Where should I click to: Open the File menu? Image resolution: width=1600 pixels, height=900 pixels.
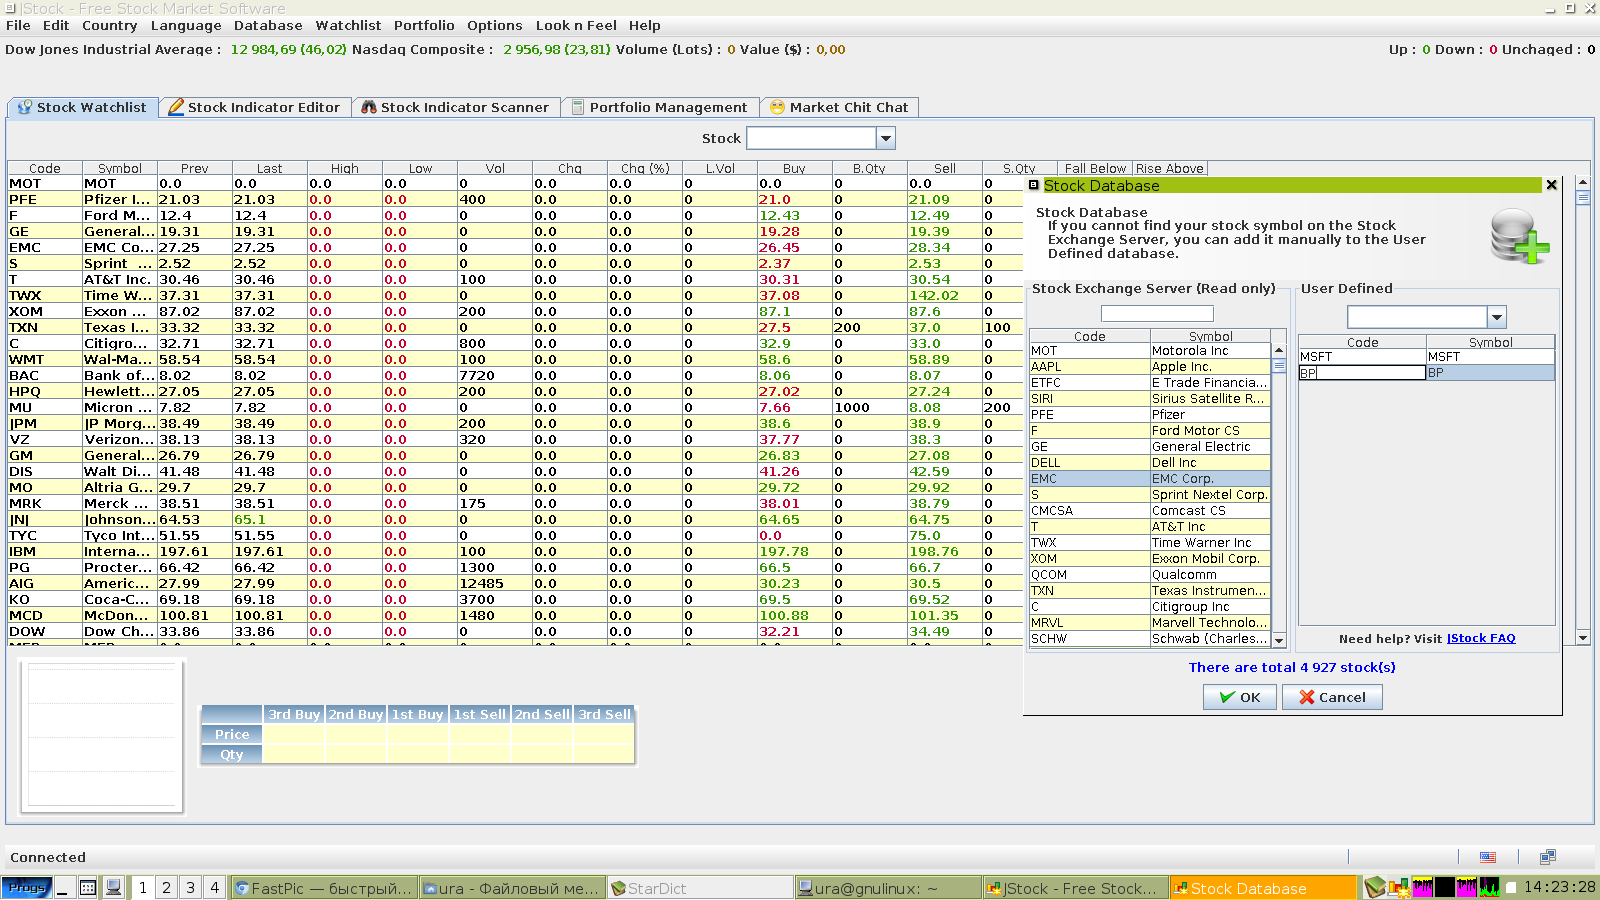pyautogui.click(x=18, y=26)
